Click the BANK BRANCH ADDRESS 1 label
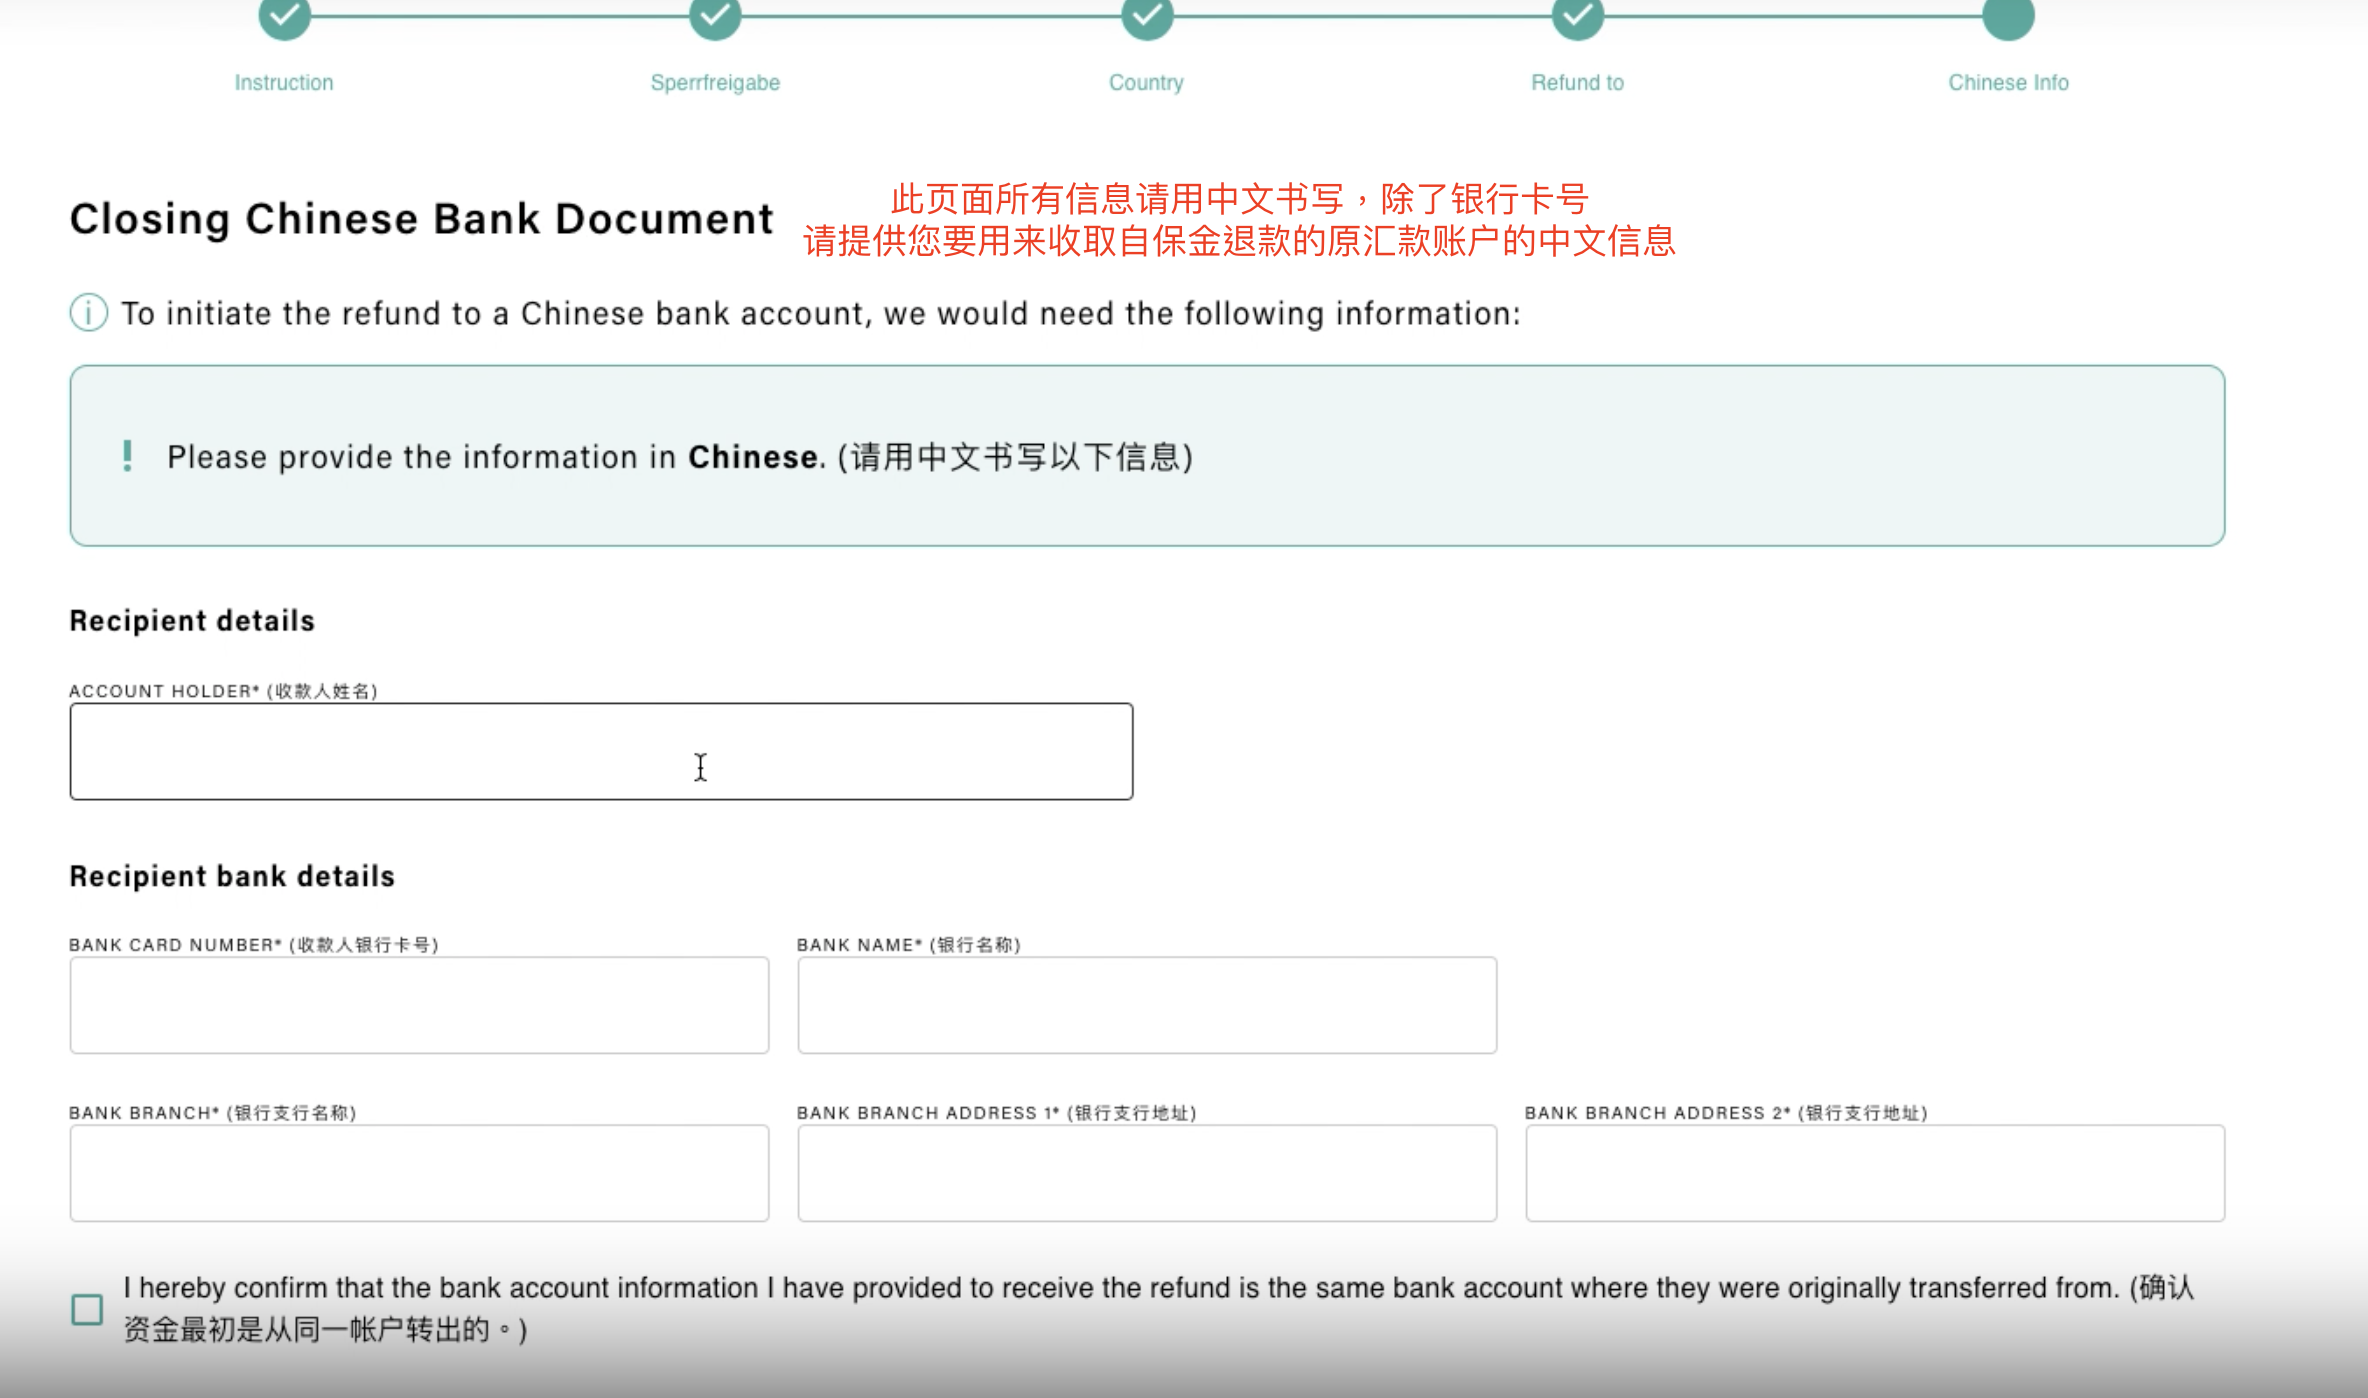 [x=997, y=1113]
